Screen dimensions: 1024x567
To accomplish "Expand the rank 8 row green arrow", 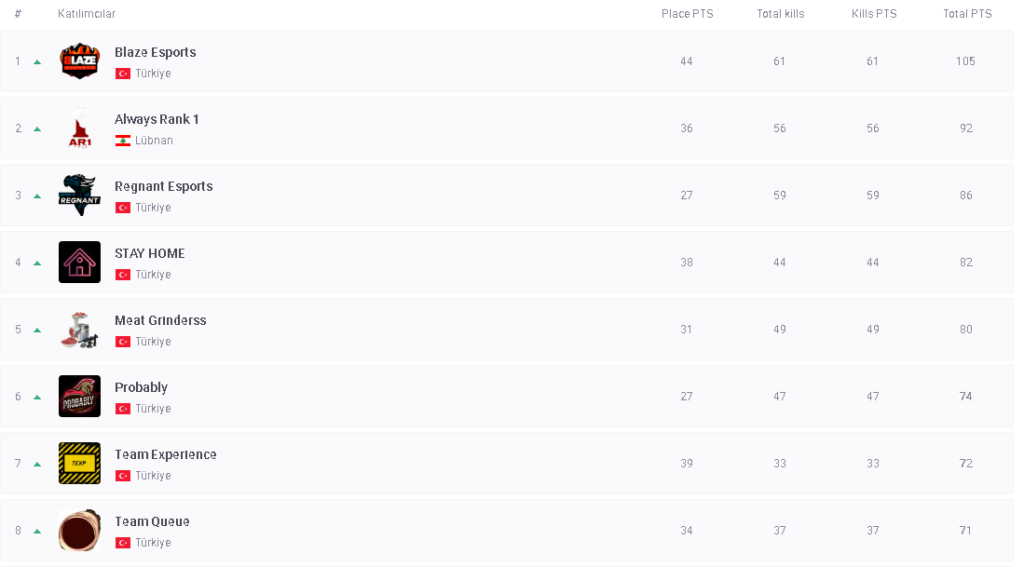I will click(x=37, y=531).
